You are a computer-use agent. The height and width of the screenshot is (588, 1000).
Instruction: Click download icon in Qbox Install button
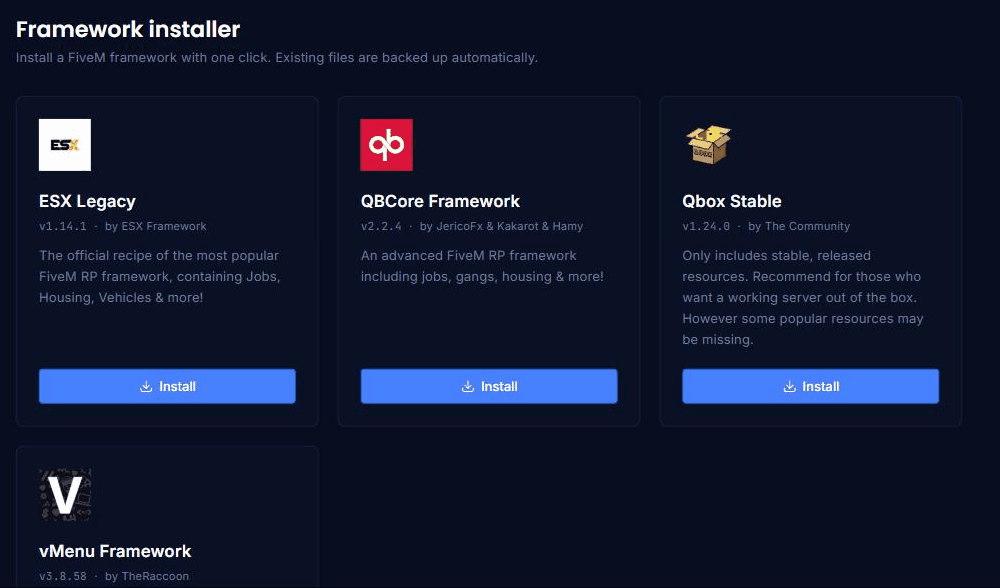[790, 386]
